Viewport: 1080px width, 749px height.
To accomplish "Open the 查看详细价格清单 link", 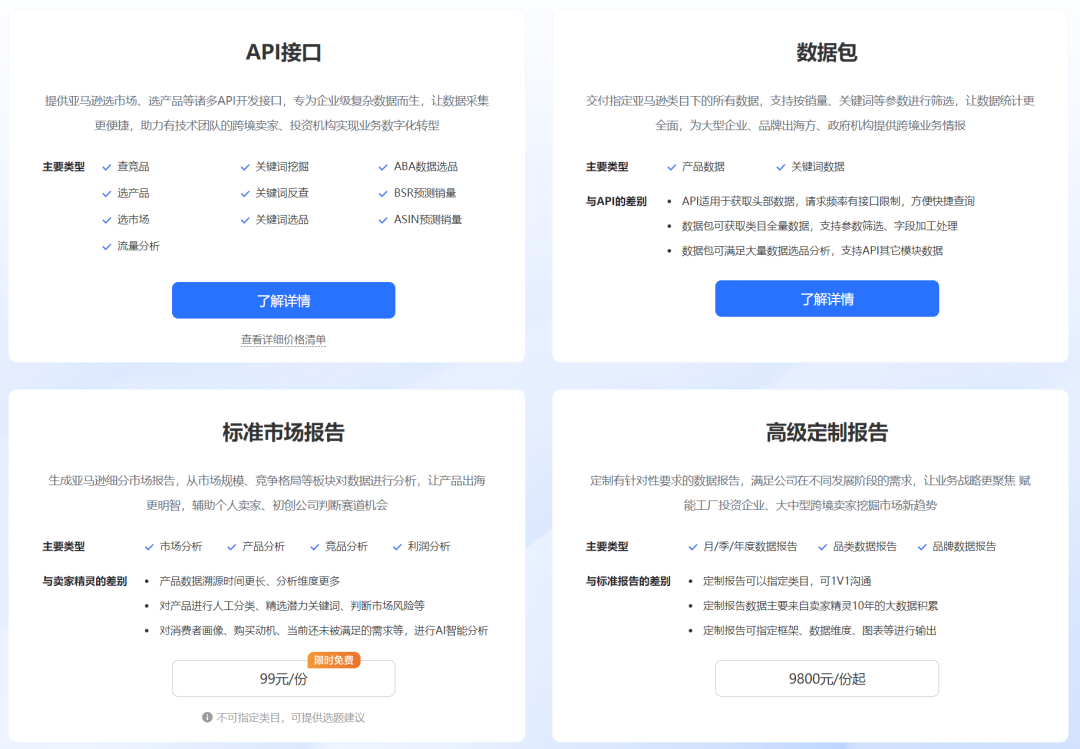I will (283, 340).
